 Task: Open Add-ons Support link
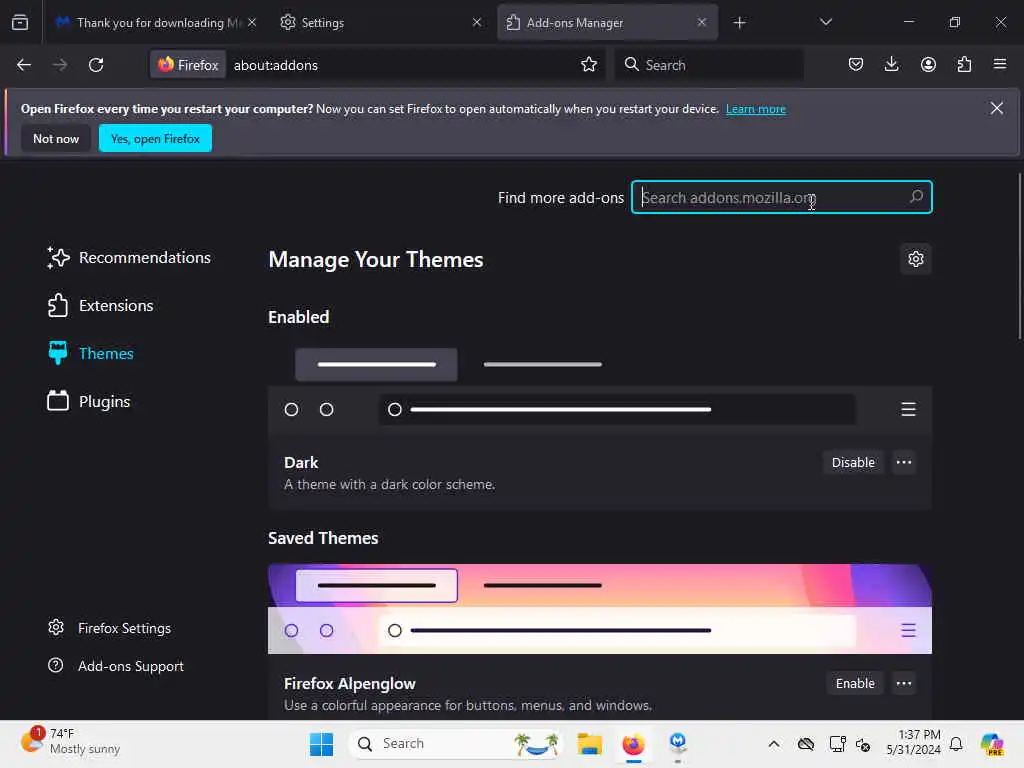point(116,666)
